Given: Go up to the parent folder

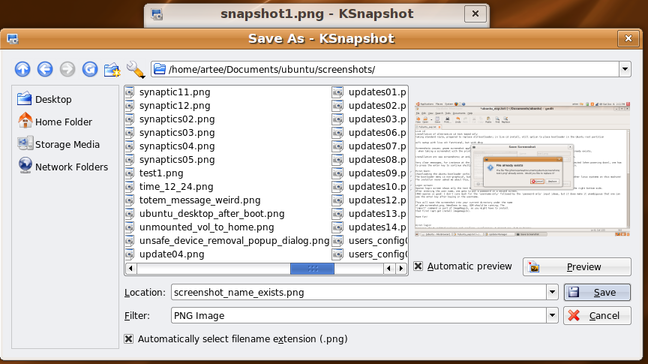Looking at the screenshot, I should coord(23,69).
